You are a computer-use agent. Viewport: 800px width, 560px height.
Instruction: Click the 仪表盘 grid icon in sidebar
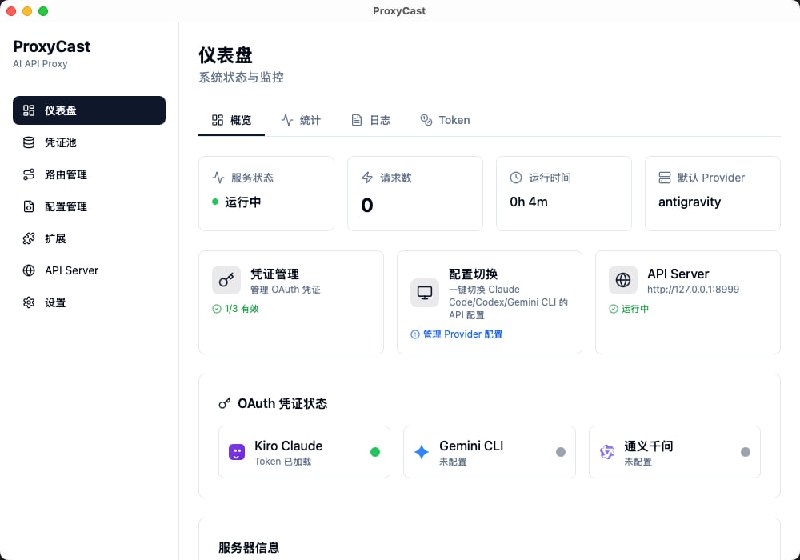pyautogui.click(x=29, y=110)
